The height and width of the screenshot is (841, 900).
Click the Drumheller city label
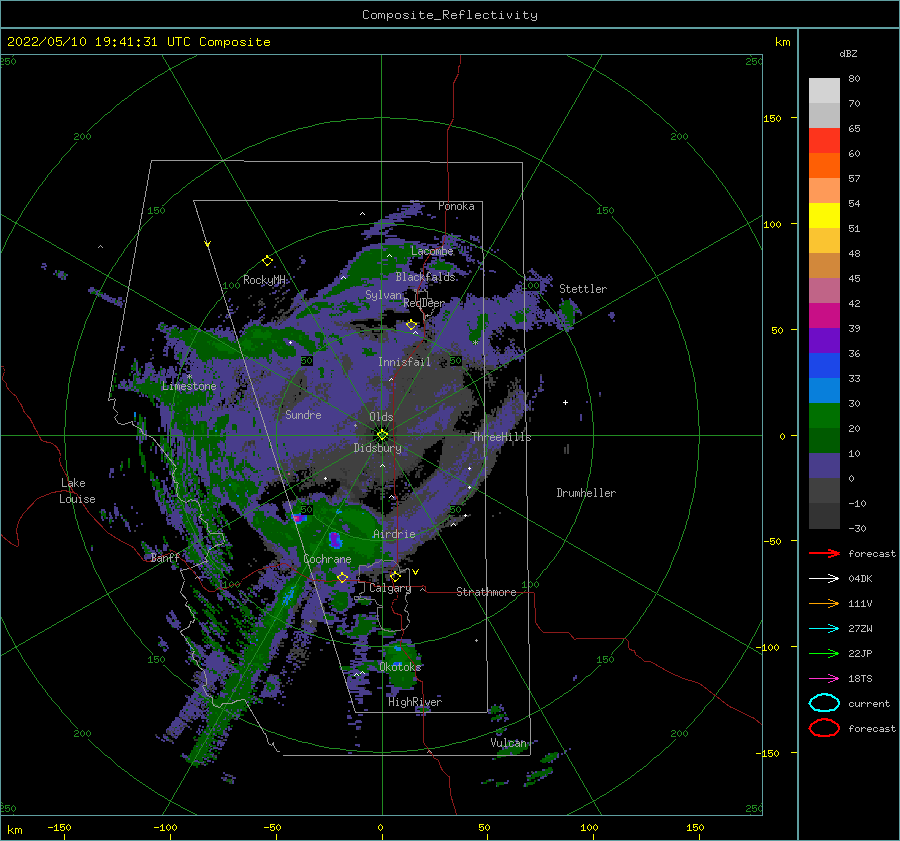tap(586, 493)
